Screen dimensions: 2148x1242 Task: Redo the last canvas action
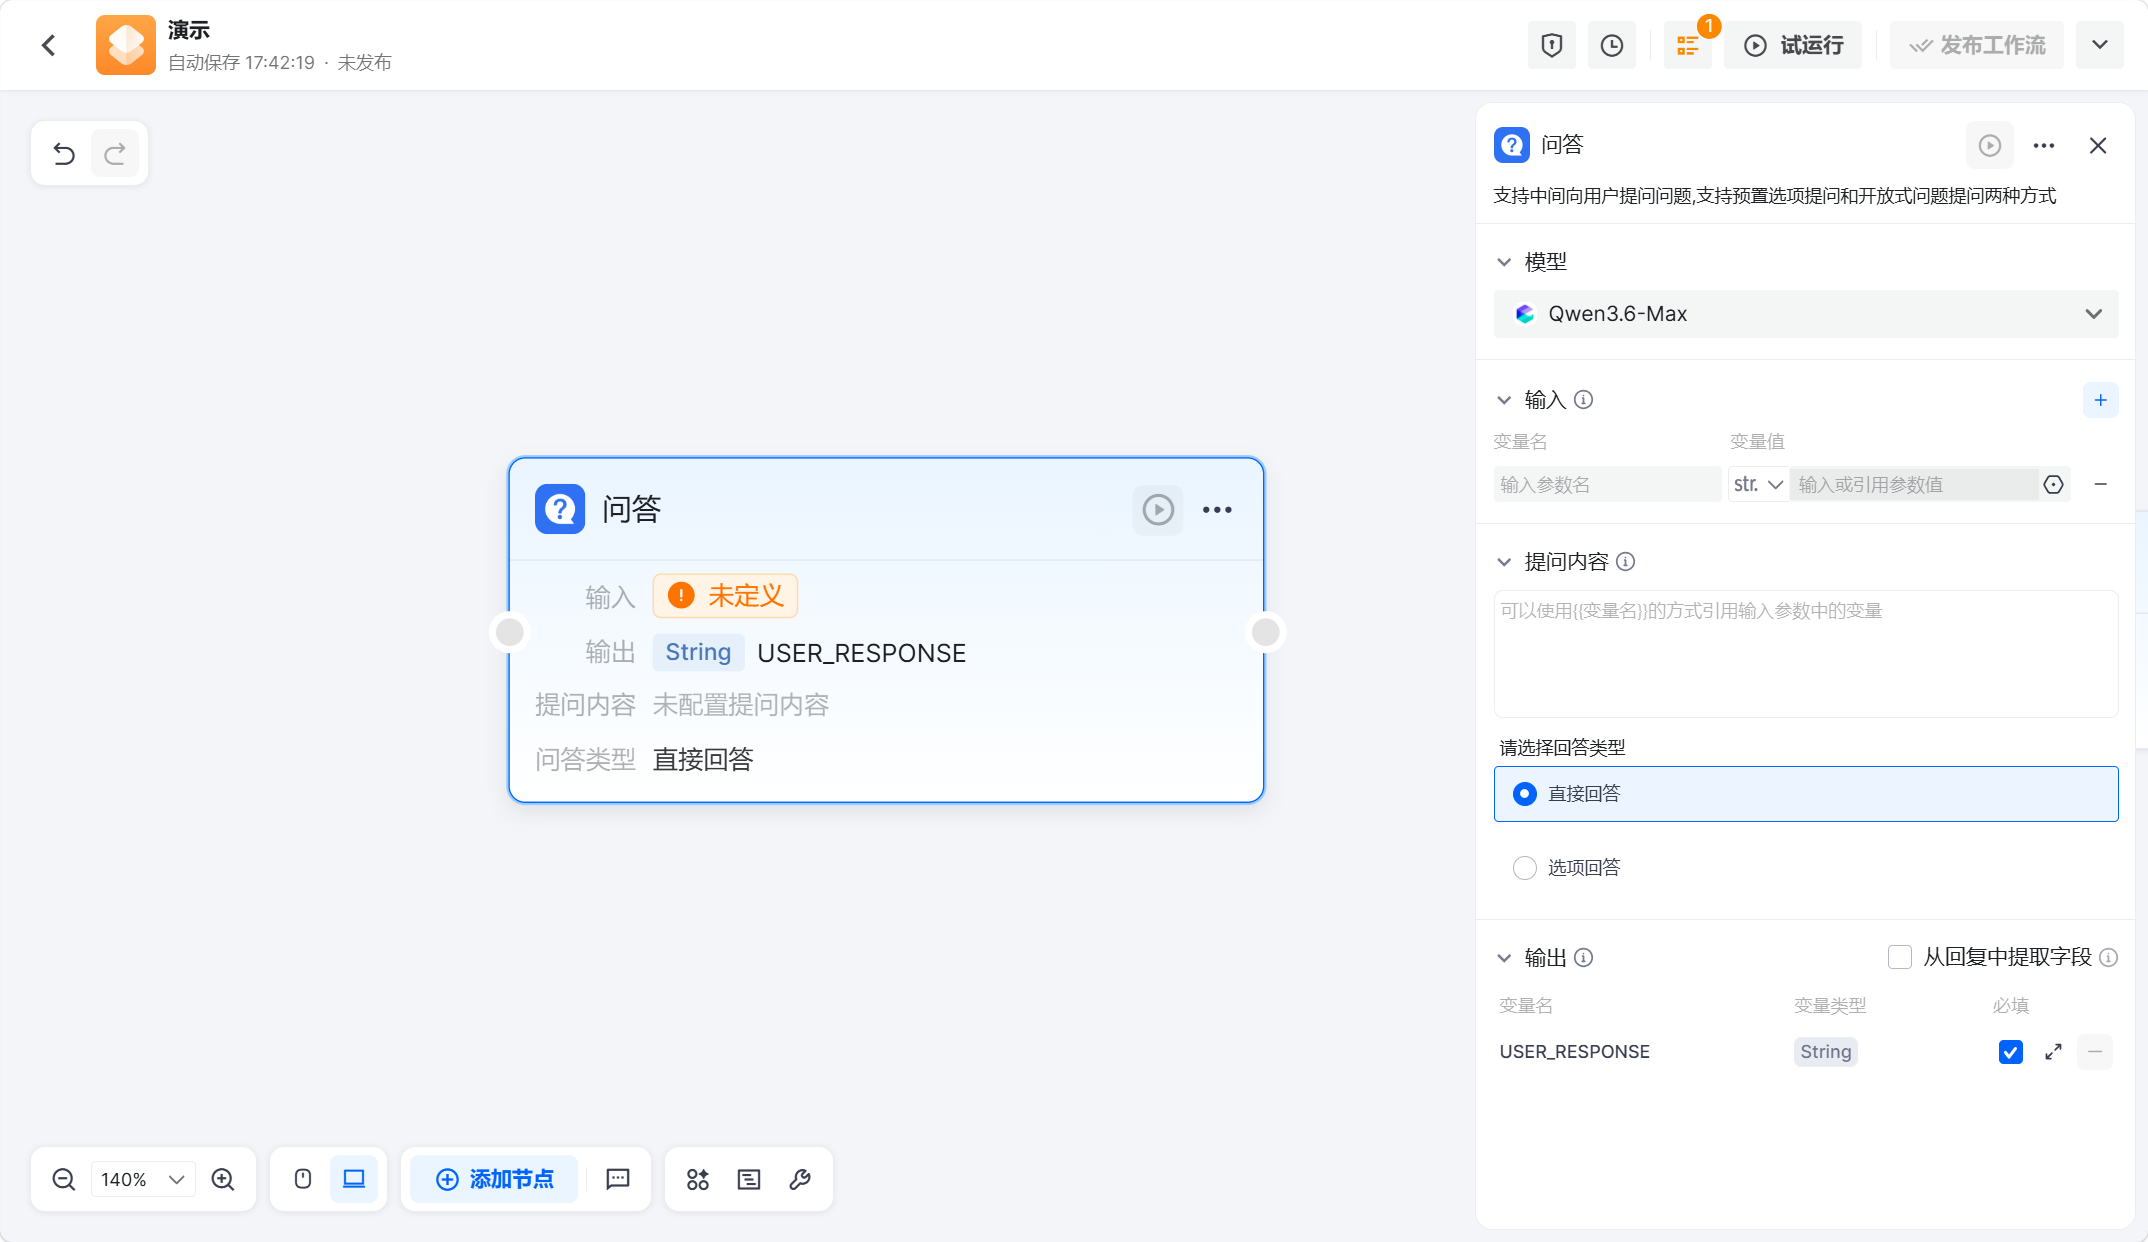pos(115,154)
